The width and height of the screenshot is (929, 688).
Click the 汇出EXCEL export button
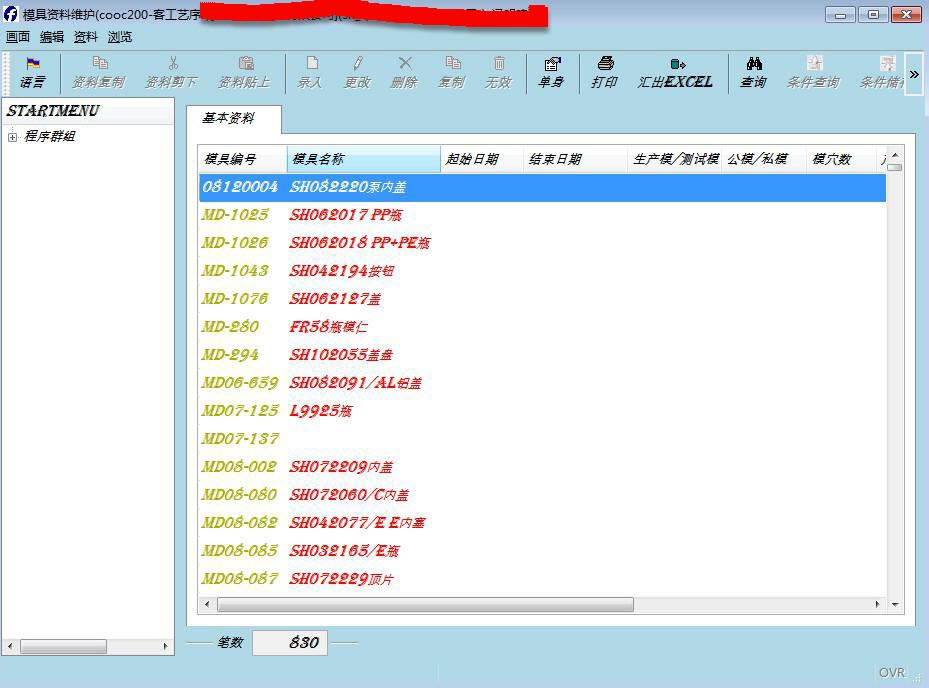click(x=676, y=72)
